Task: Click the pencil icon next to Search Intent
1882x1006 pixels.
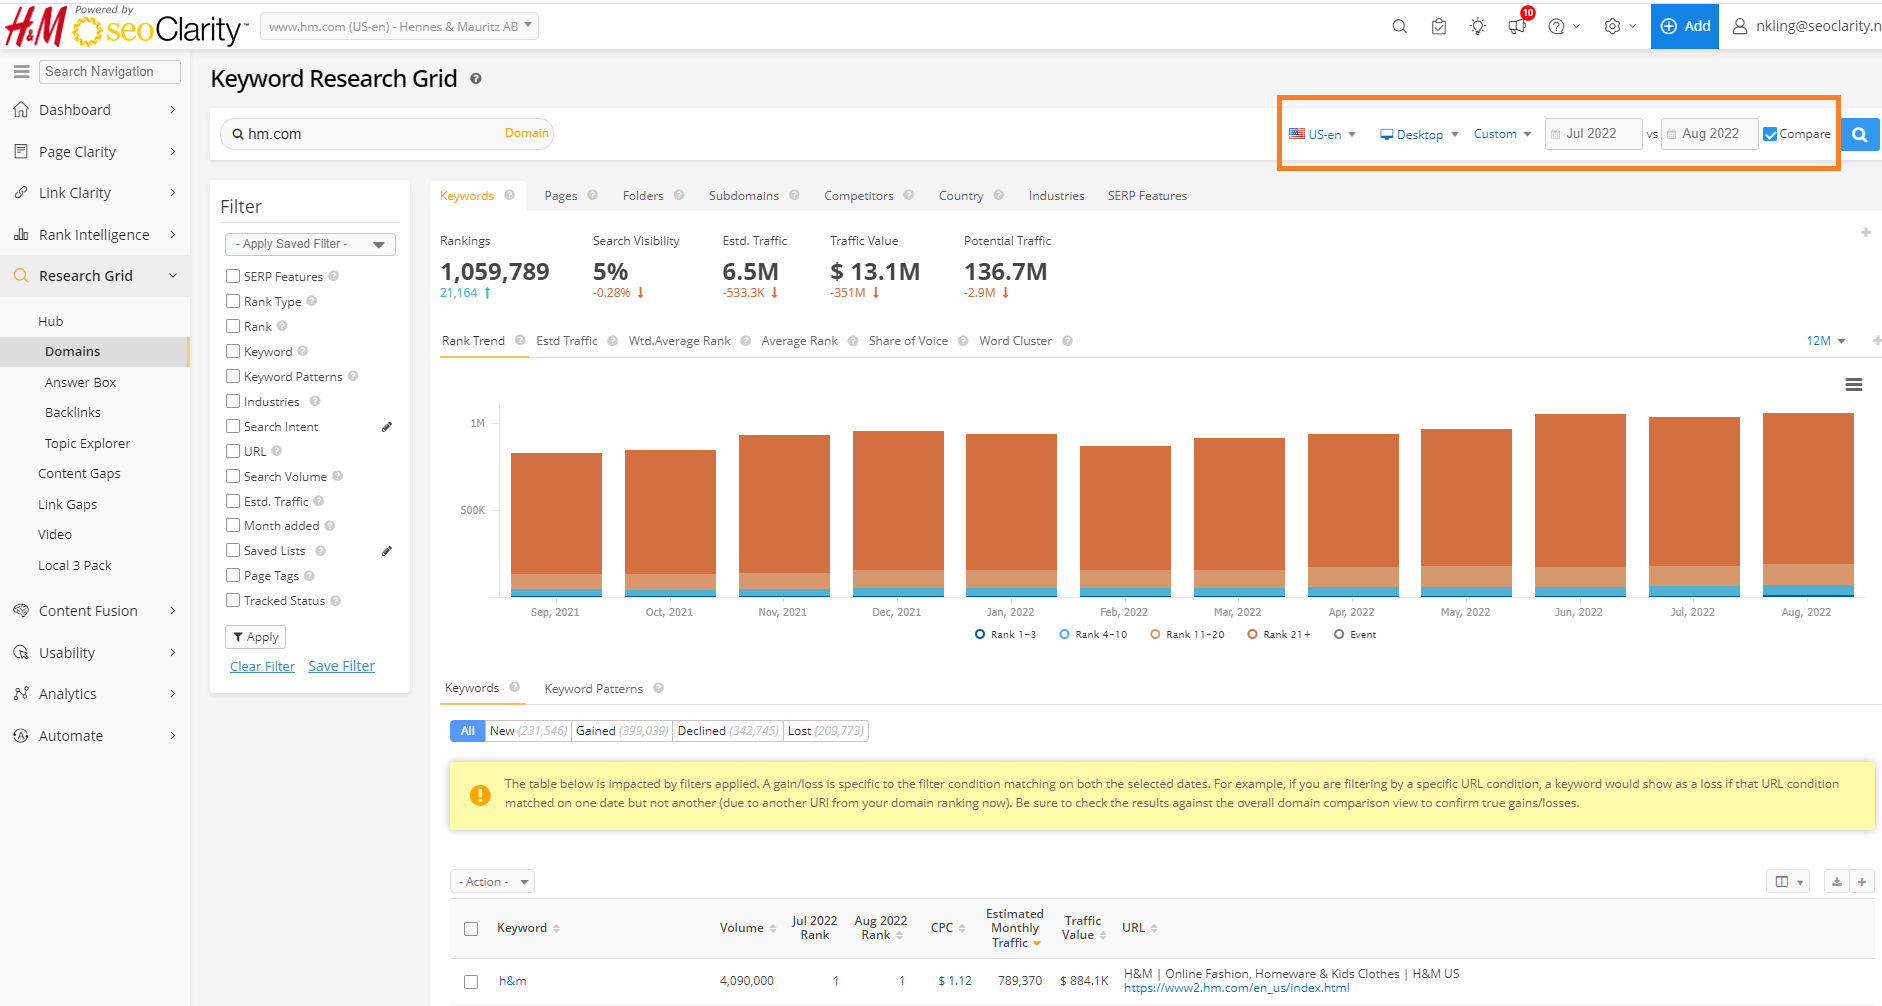Action: (387, 427)
